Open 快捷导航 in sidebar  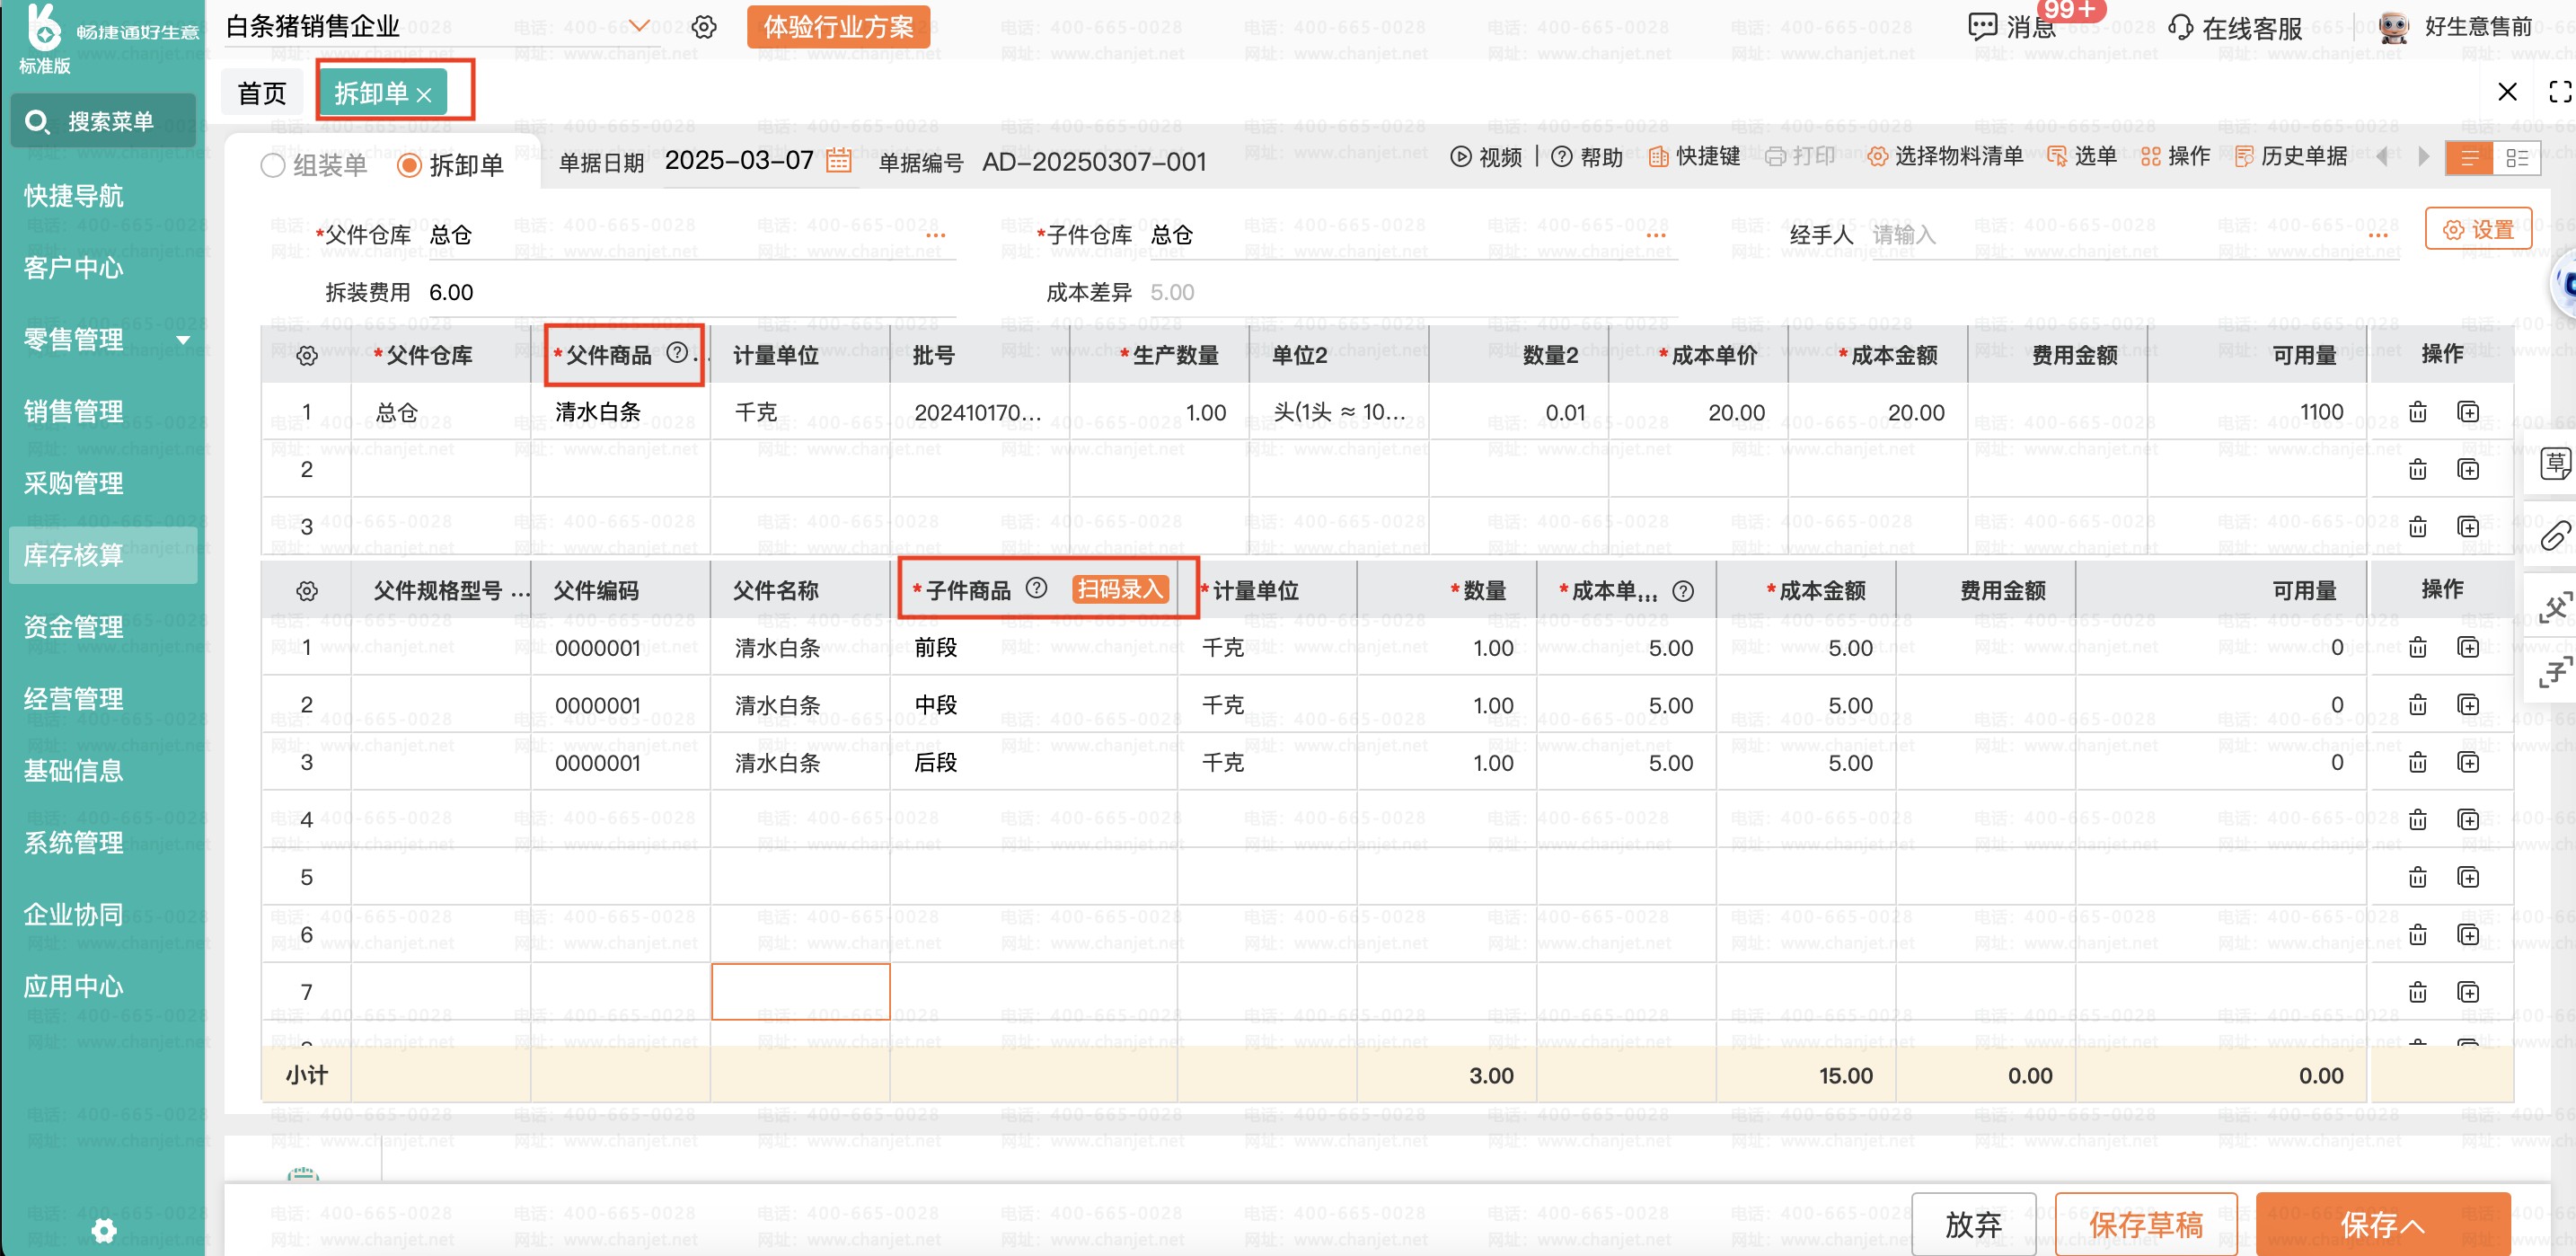click(x=73, y=196)
